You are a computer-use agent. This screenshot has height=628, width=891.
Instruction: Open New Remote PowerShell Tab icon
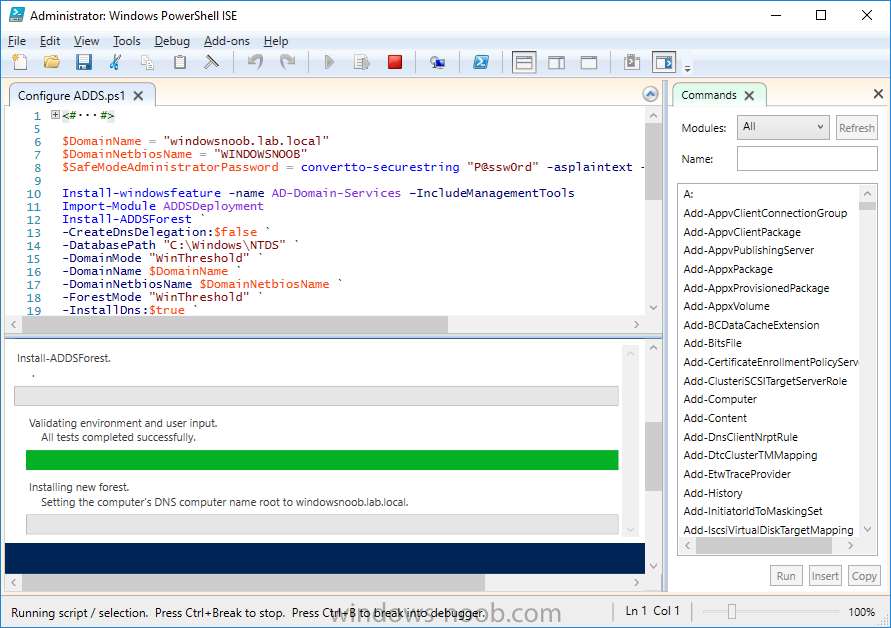437,63
